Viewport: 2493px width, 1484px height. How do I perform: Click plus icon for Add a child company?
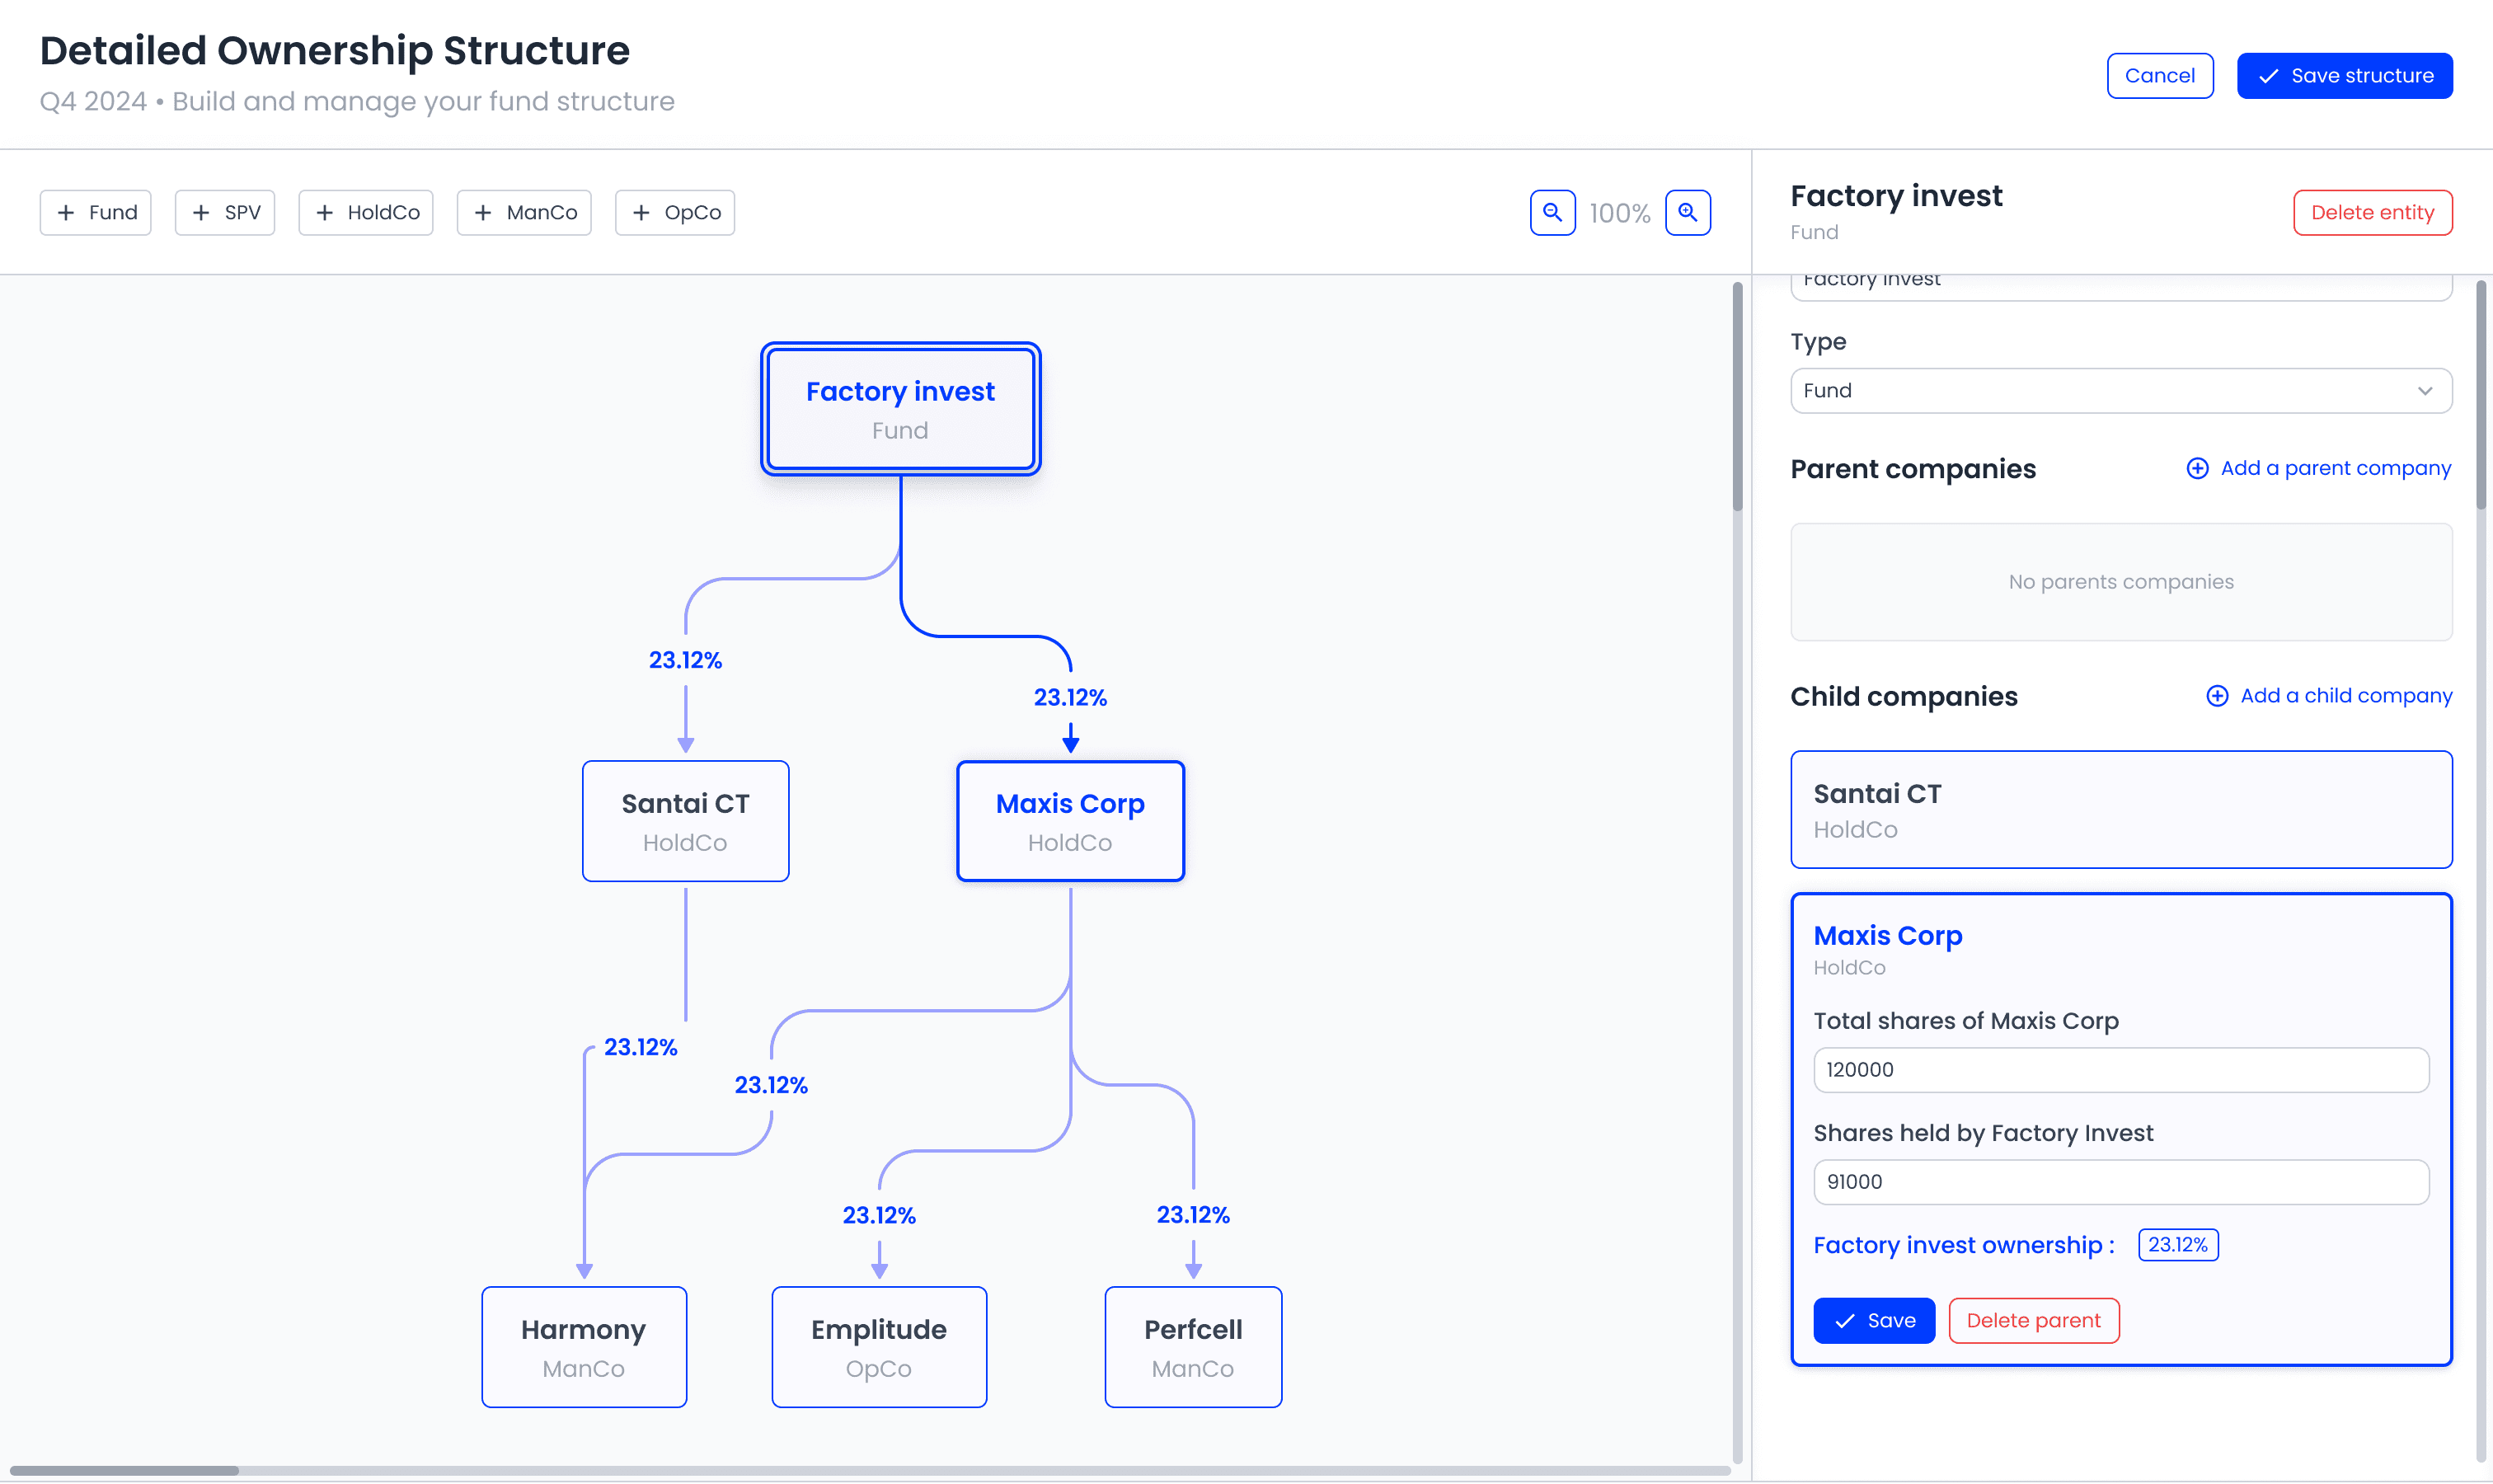[2216, 696]
